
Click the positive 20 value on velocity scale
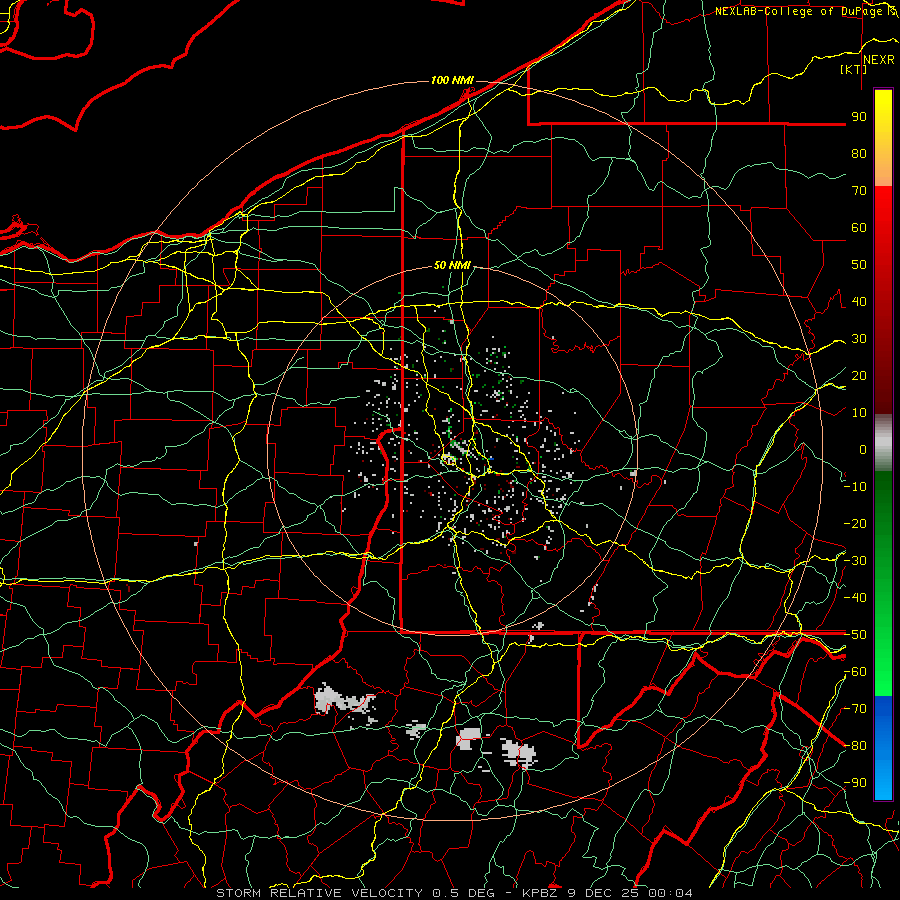859,375
